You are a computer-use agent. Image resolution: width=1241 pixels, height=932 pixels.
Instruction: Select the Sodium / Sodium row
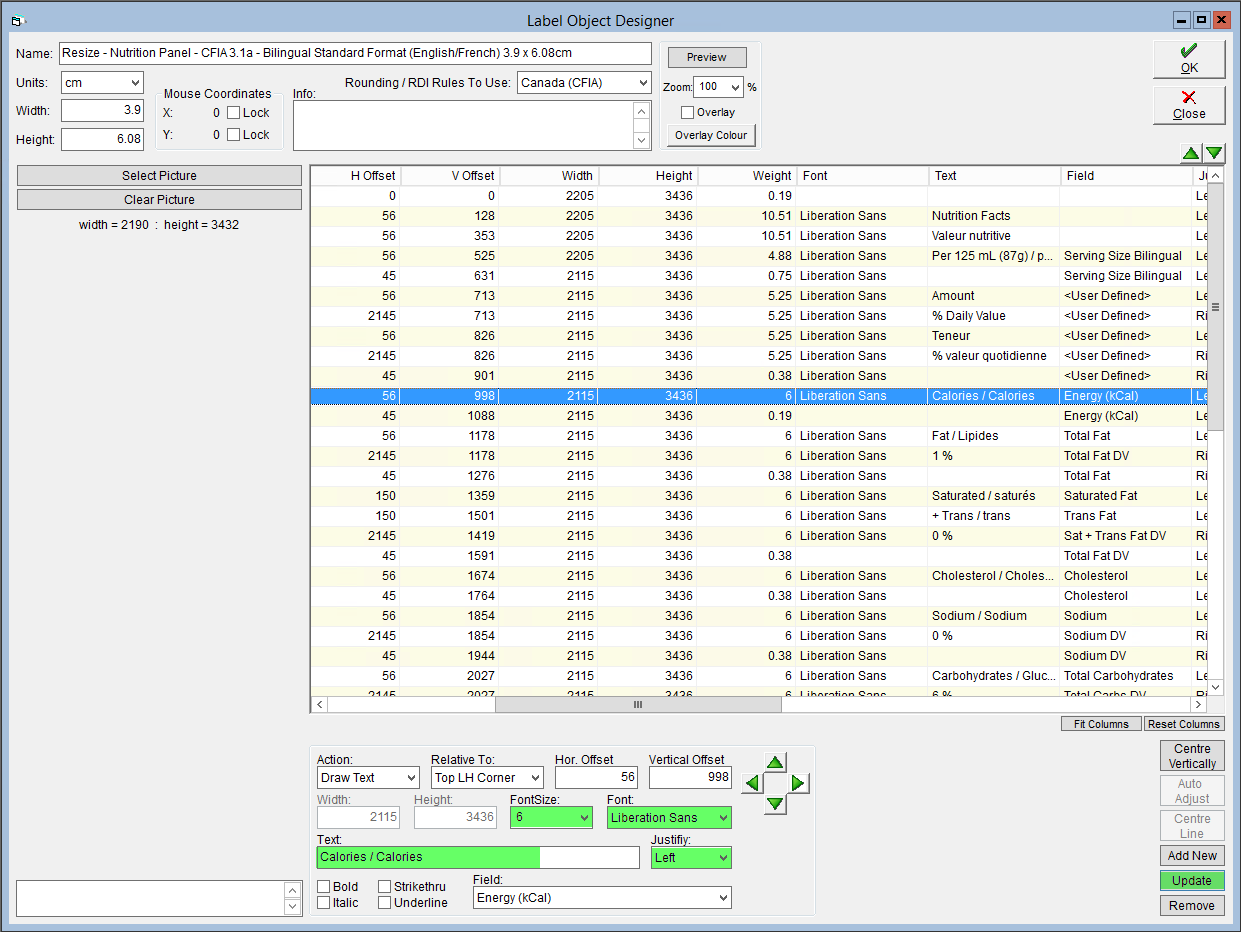pos(759,616)
